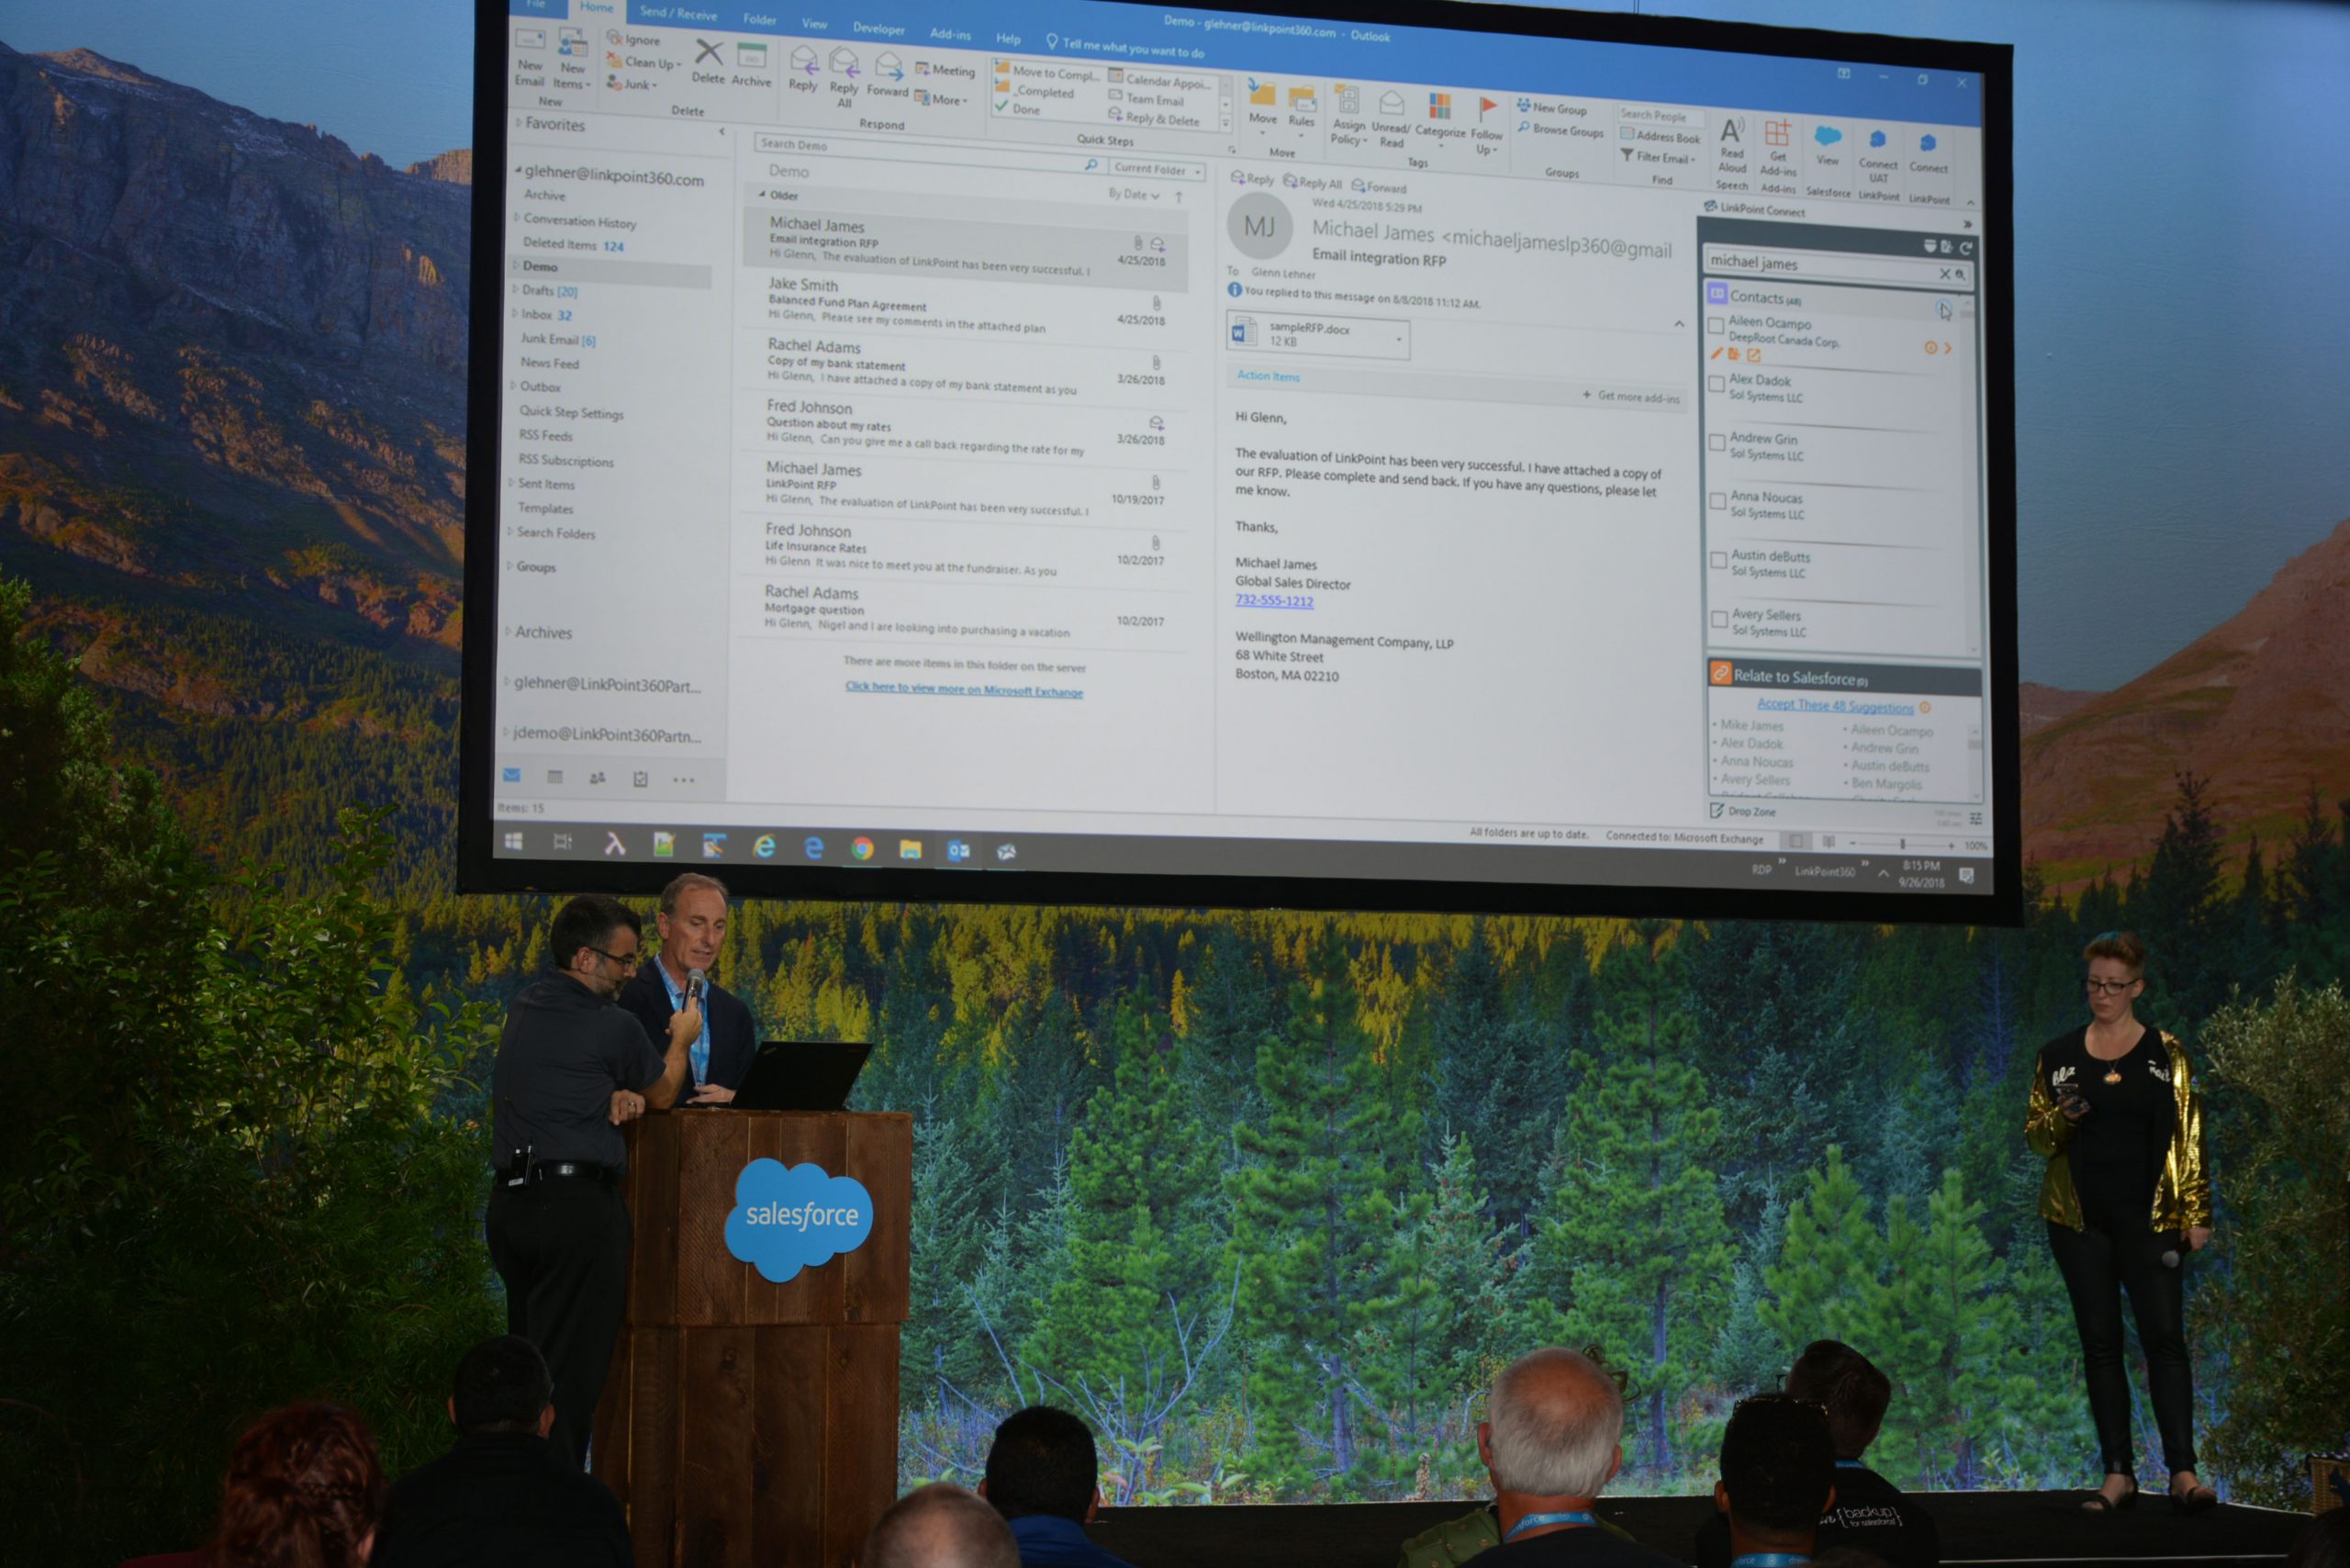Expand the Archives mailbox
The height and width of the screenshot is (1568, 2350).
coord(508,631)
